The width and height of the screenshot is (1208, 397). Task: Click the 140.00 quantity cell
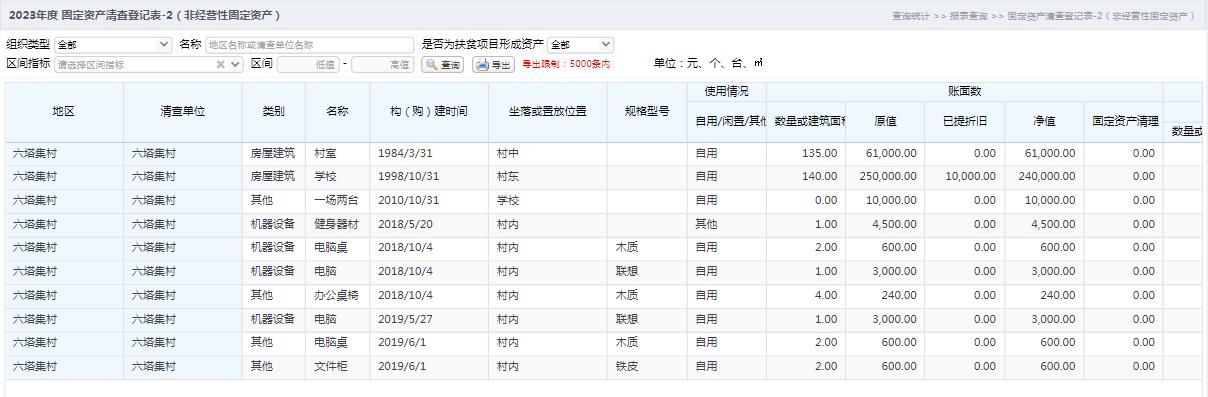point(807,177)
